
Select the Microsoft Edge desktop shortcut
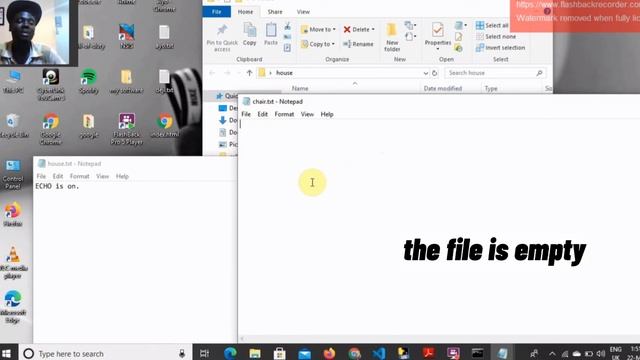(x=13, y=307)
